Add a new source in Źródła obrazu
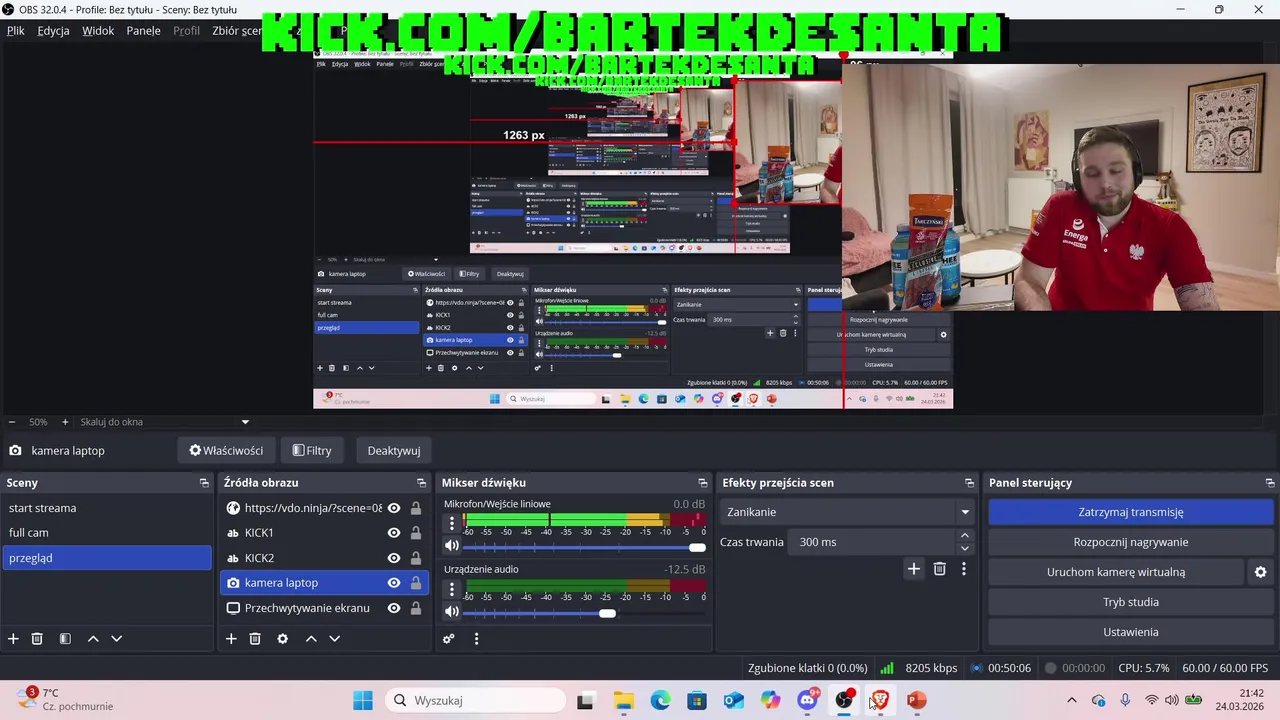The image size is (1280, 720). (x=231, y=639)
